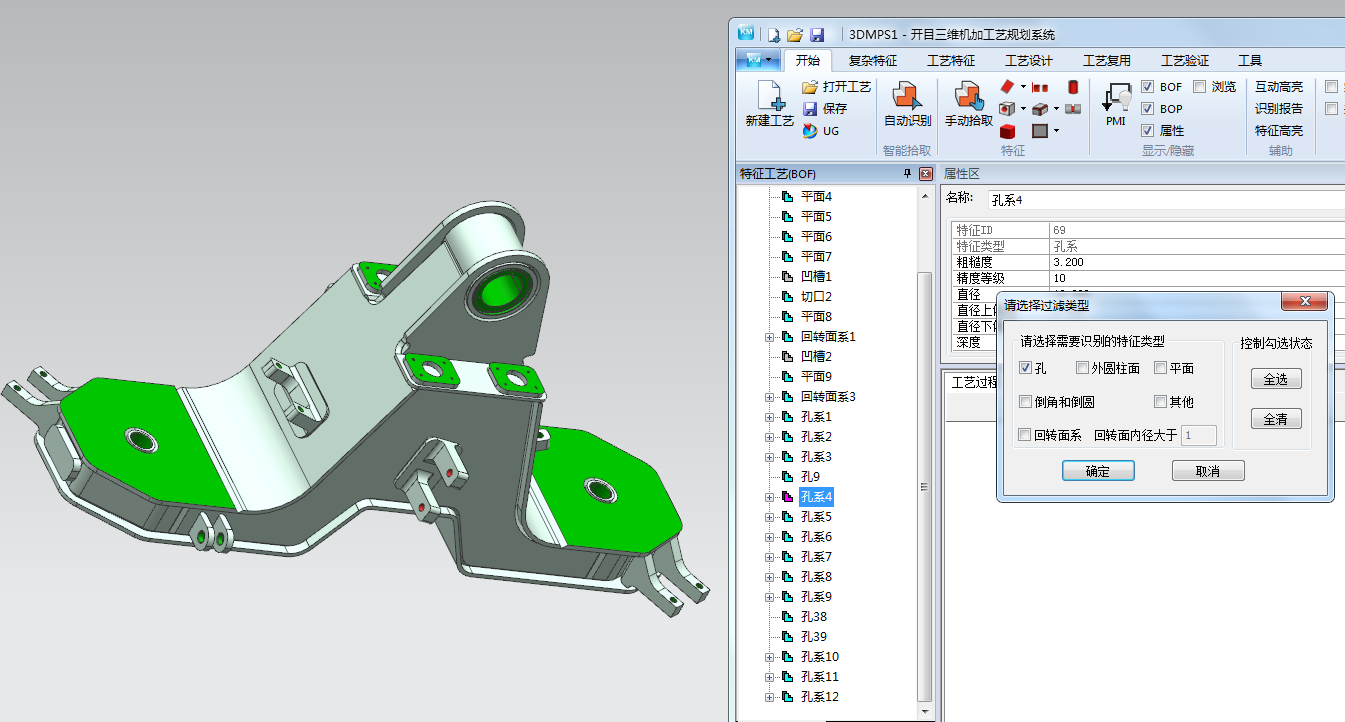This screenshot has height=722, width=1345.
Task: Collapse the 孔系4 tree node
Action: [x=768, y=497]
